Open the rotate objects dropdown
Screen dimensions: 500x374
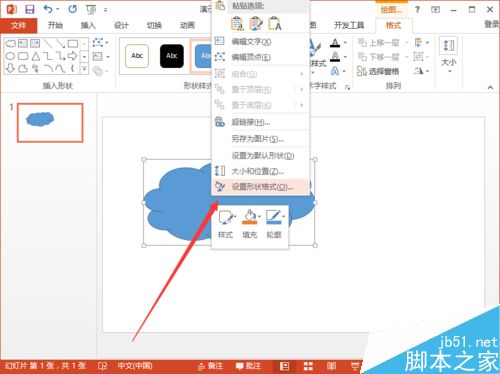[422, 71]
